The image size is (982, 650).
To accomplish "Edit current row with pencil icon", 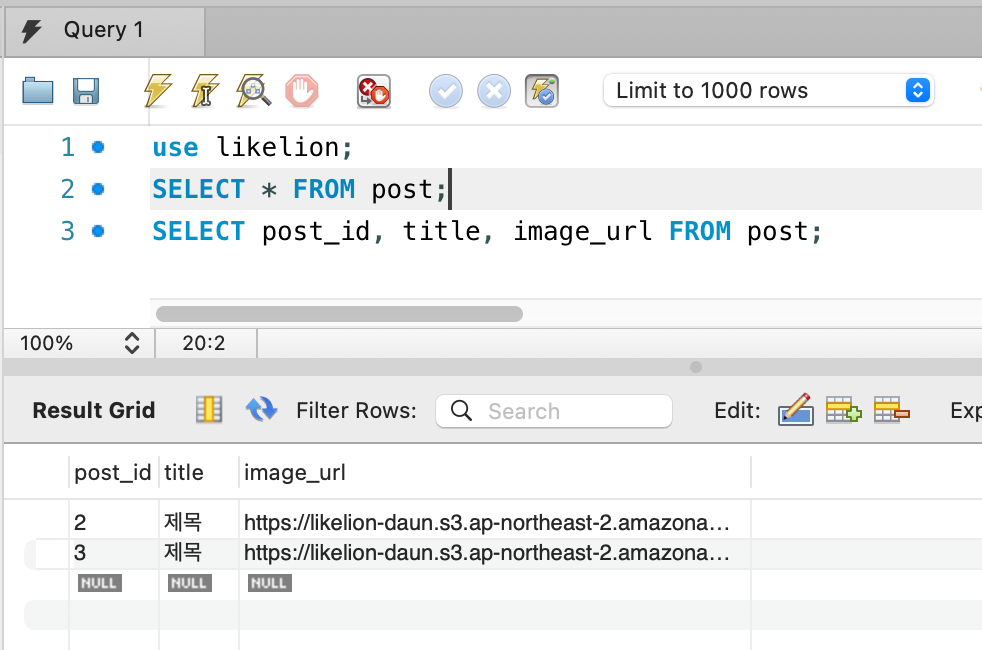I will (795, 410).
